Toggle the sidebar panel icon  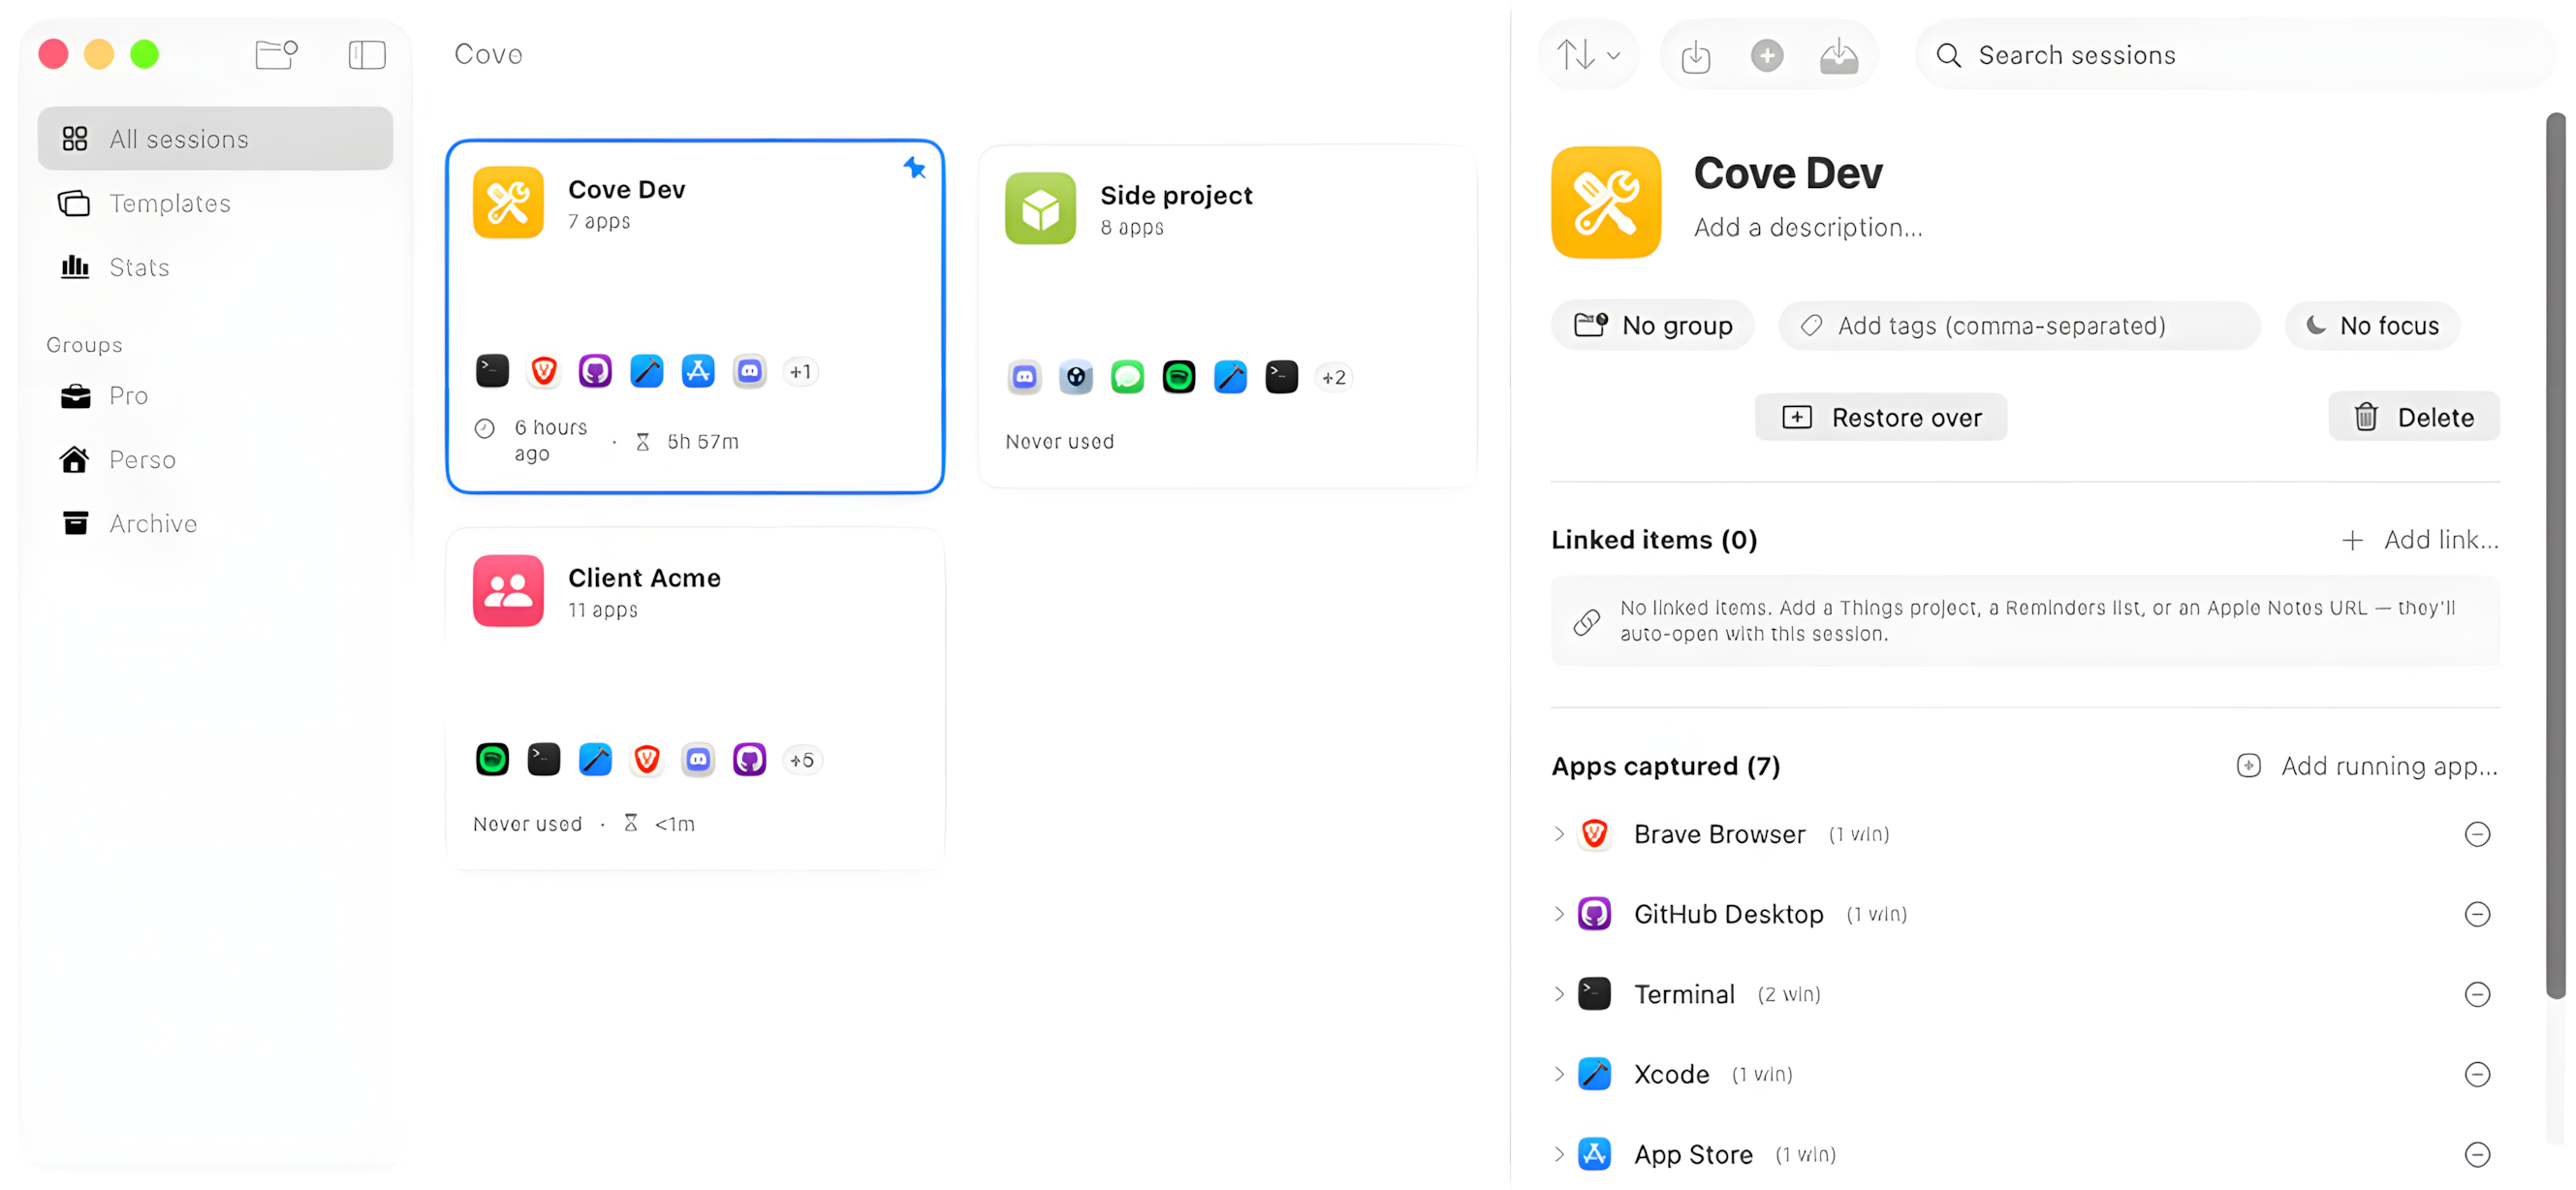[367, 54]
